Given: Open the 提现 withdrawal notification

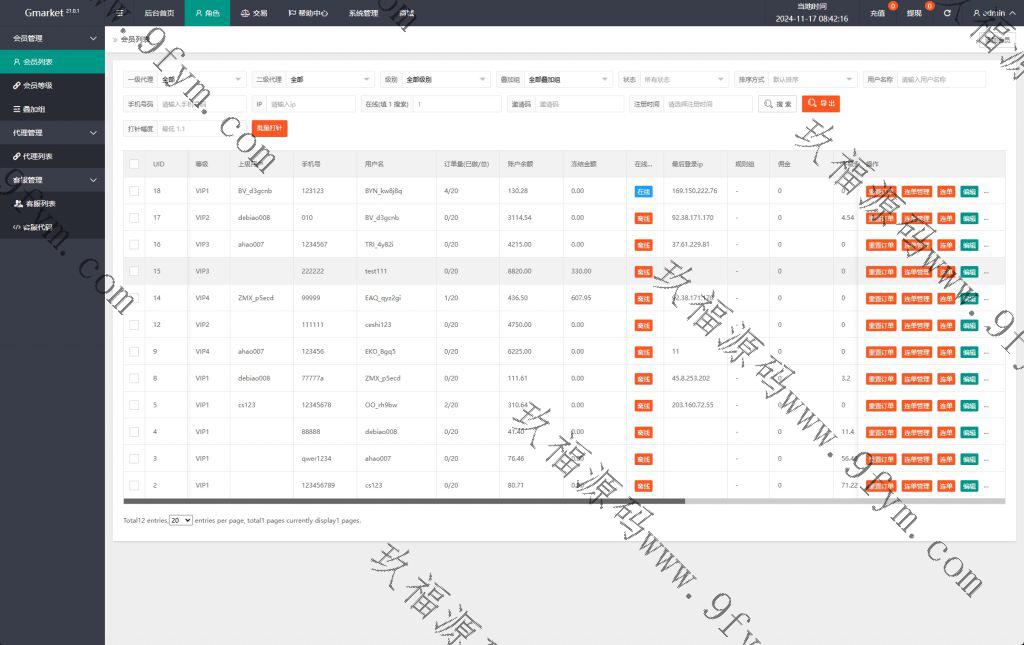Looking at the screenshot, I should (x=914, y=14).
